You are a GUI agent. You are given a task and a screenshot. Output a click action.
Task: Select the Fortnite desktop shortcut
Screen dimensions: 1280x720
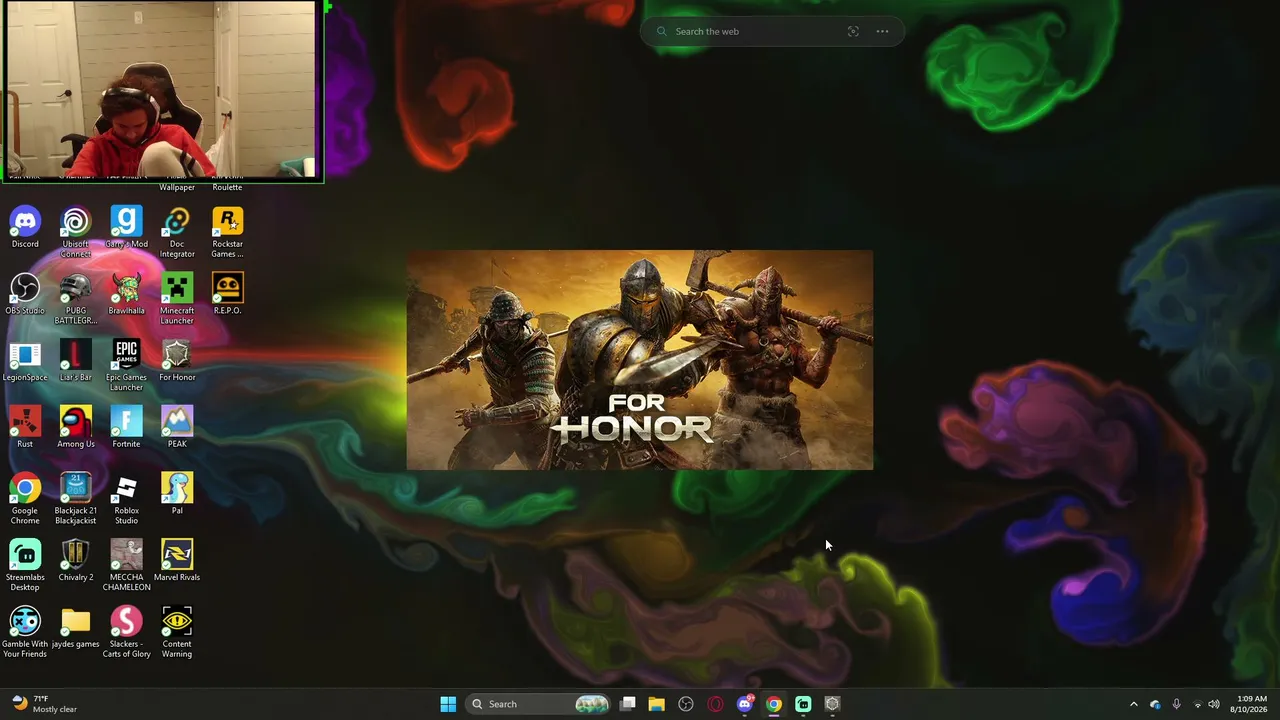[x=126, y=428]
